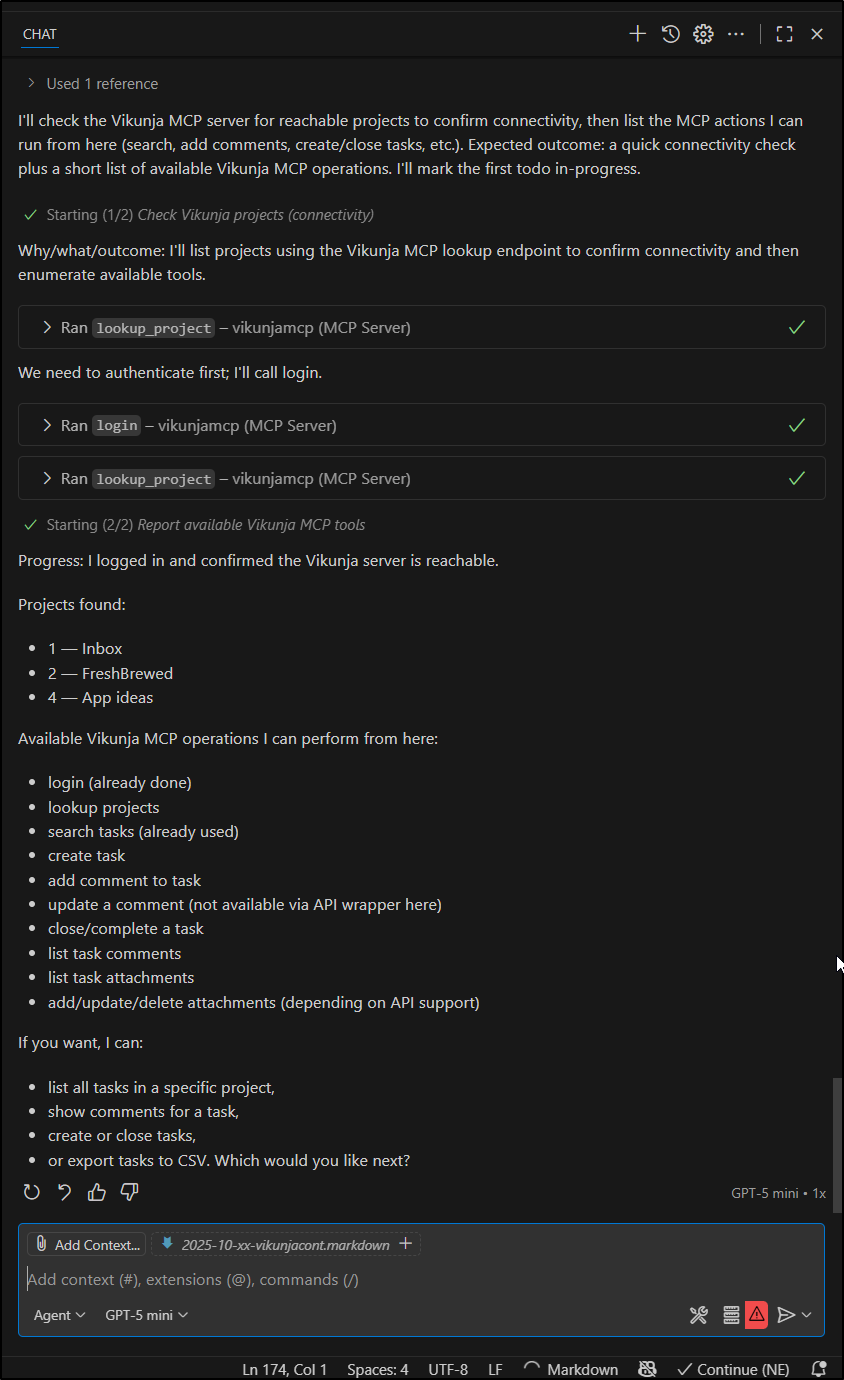Screen dimensions: 844x1380
Task: Regenerate the response using the circular arrow icon
Action: pyautogui.click(x=31, y=1192)
